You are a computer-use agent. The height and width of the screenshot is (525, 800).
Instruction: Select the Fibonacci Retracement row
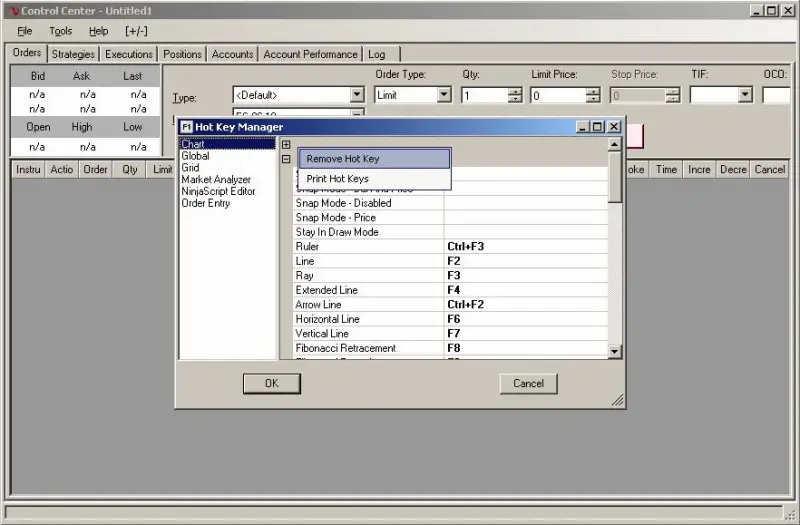click(x=451, y=348)
